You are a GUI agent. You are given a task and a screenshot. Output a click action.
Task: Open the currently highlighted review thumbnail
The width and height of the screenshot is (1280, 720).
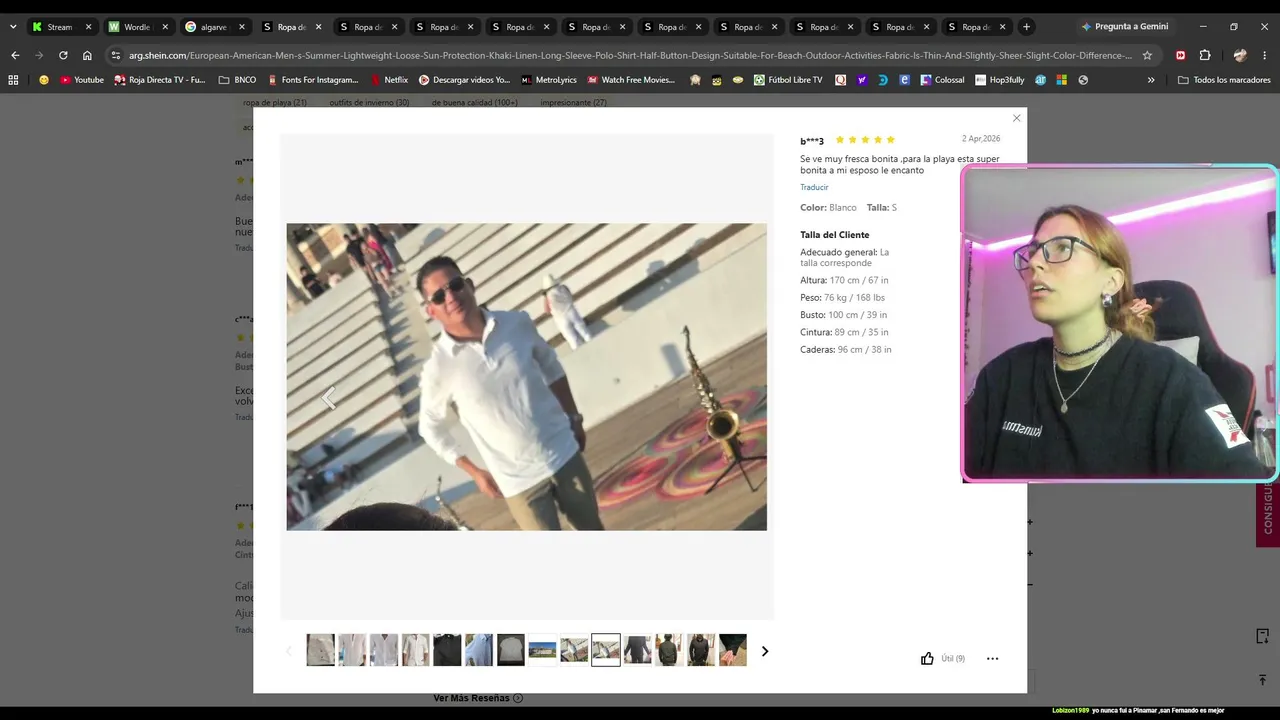[606, 650]
